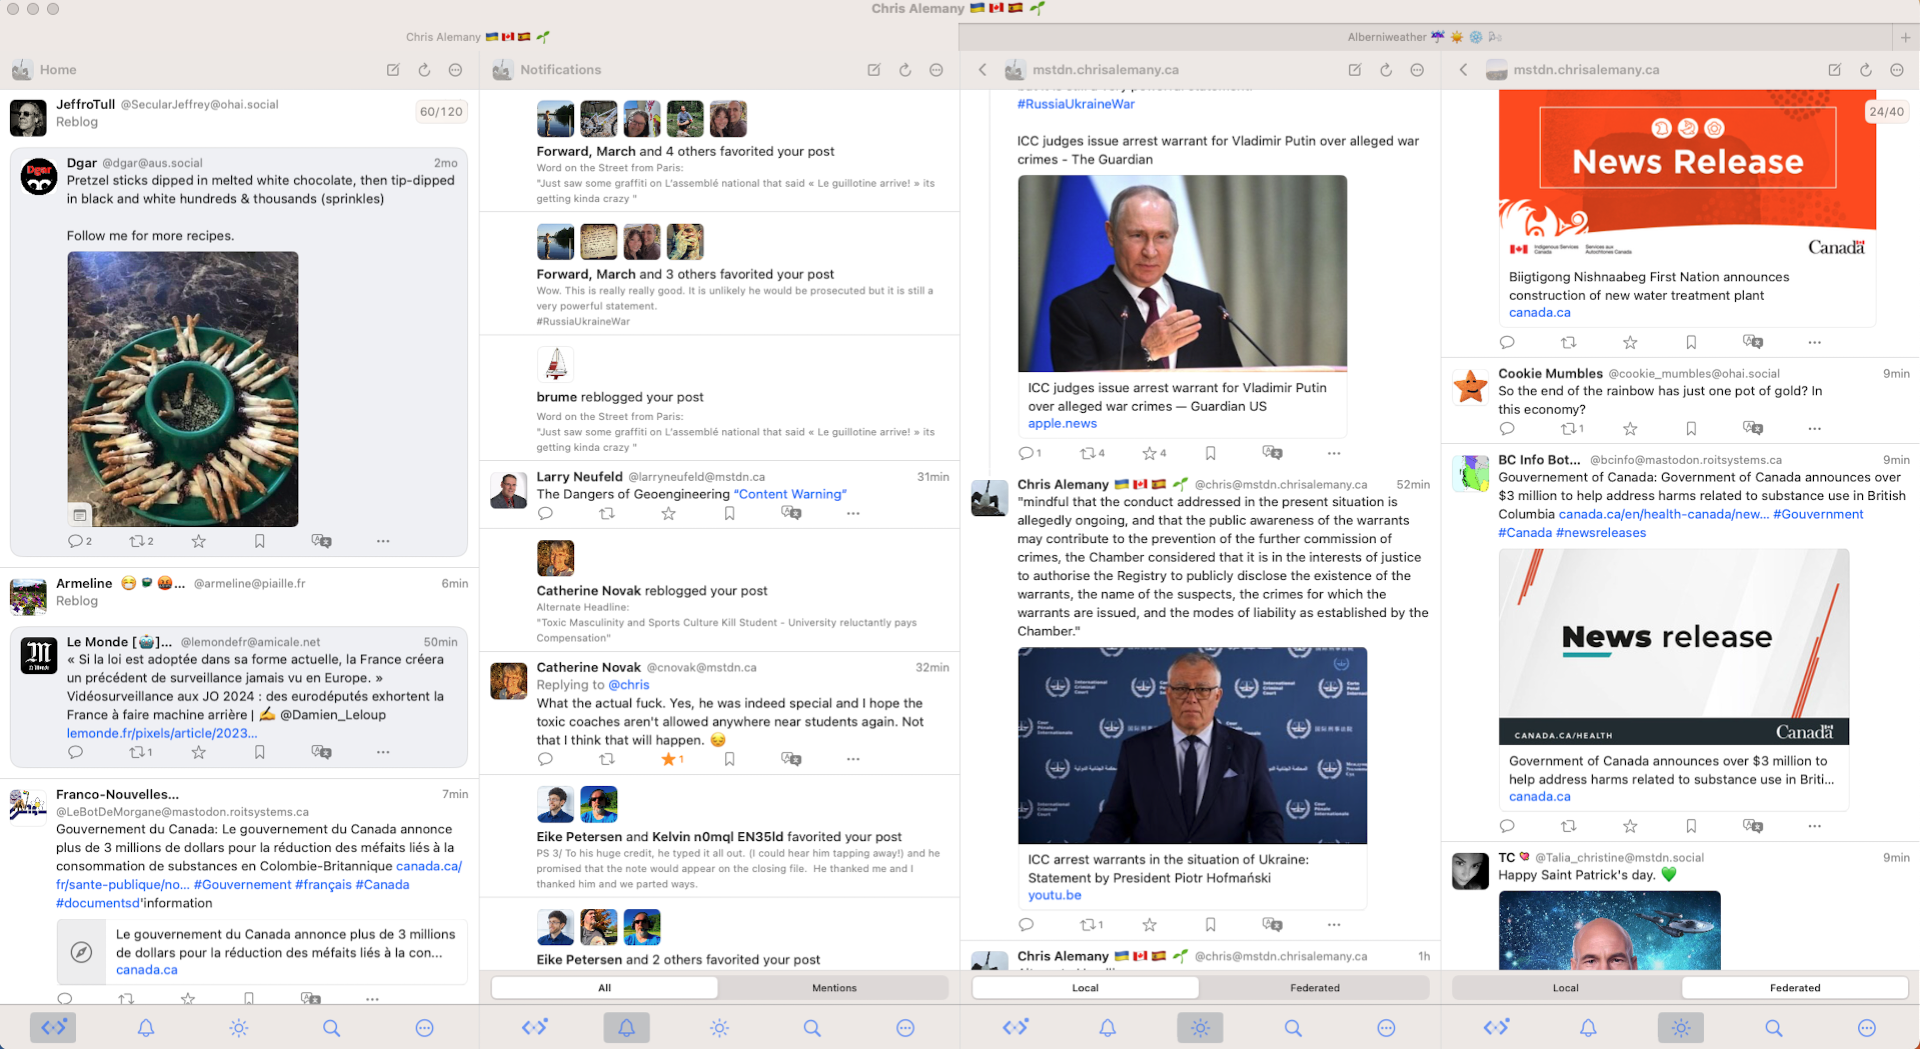Switch fourth column to Local timeline
Viewport: 1920px width, 1049px height.
[x=1566, y=988]
